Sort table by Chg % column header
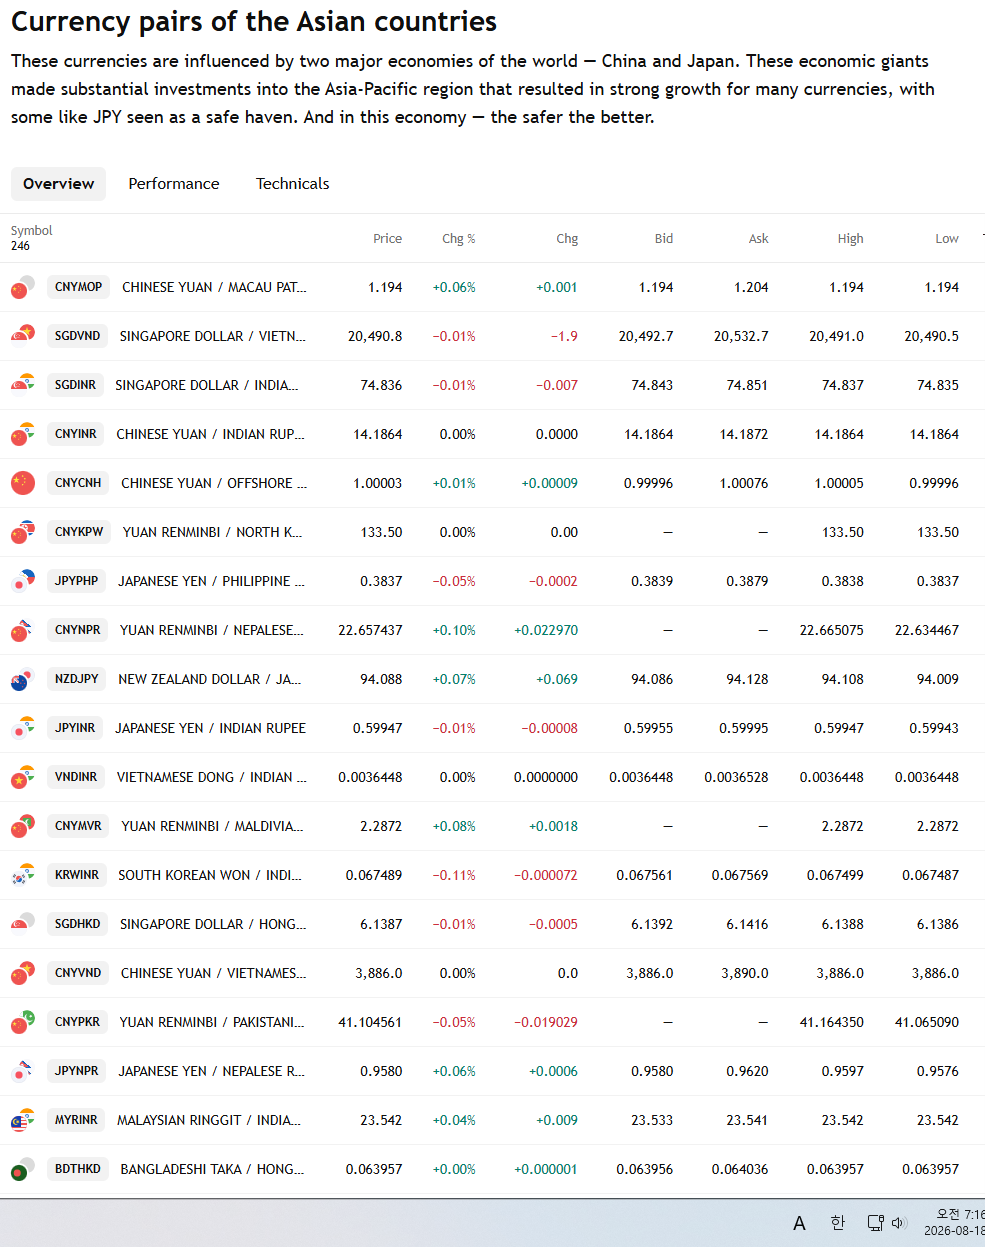The width and height of the screenshot is (985, 1247). pyautogui.click(x=459, y=239)
